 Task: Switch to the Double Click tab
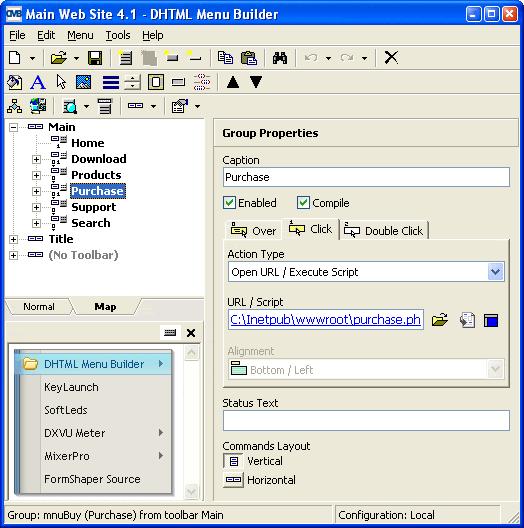point(384,231)
